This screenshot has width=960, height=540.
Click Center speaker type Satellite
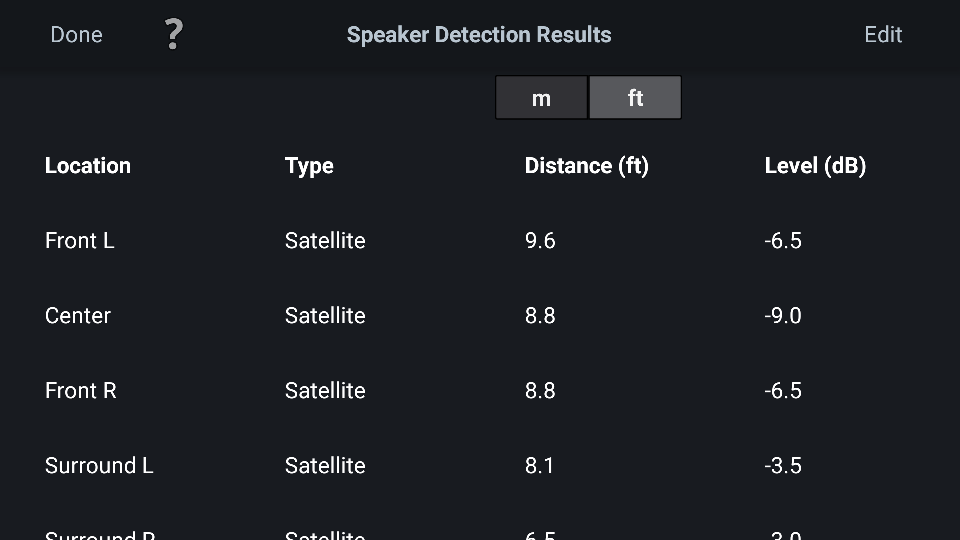[325, 316]
